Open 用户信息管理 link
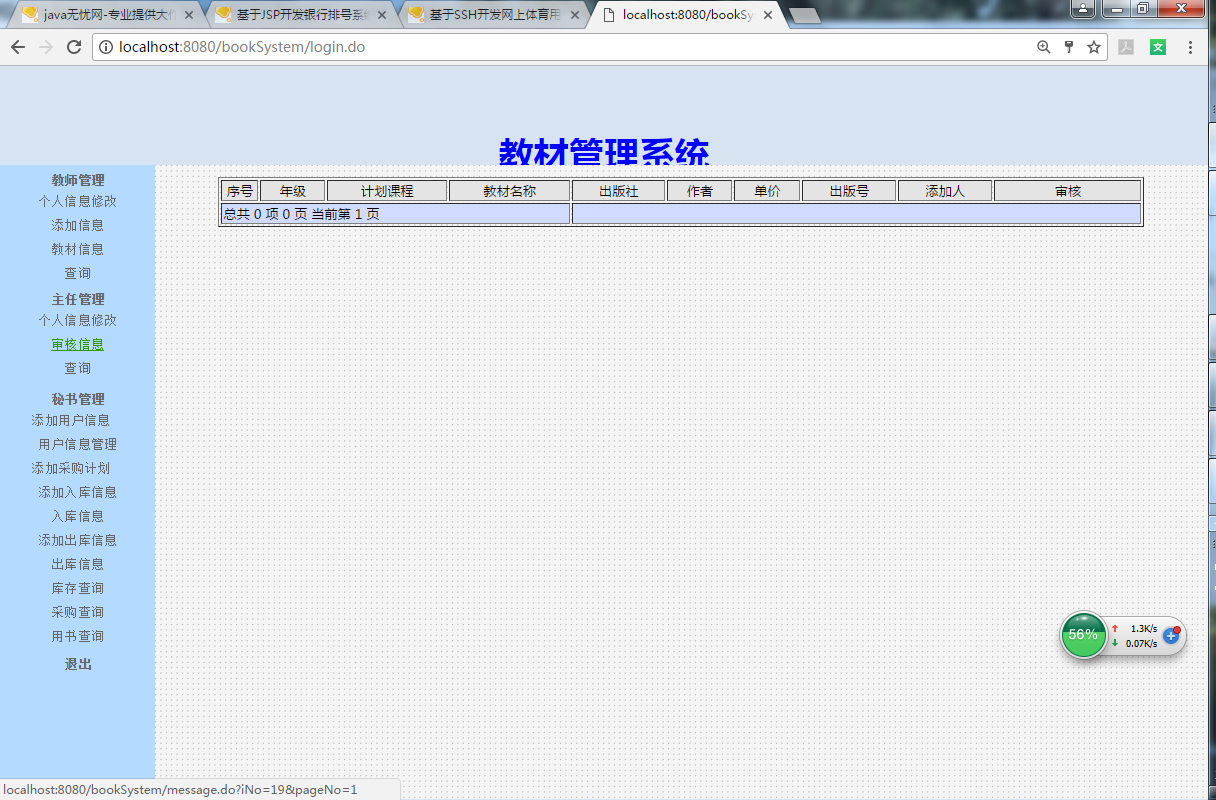Image resolution: width=1216 pixels, height=800 pixels. [x=78, y=444]
